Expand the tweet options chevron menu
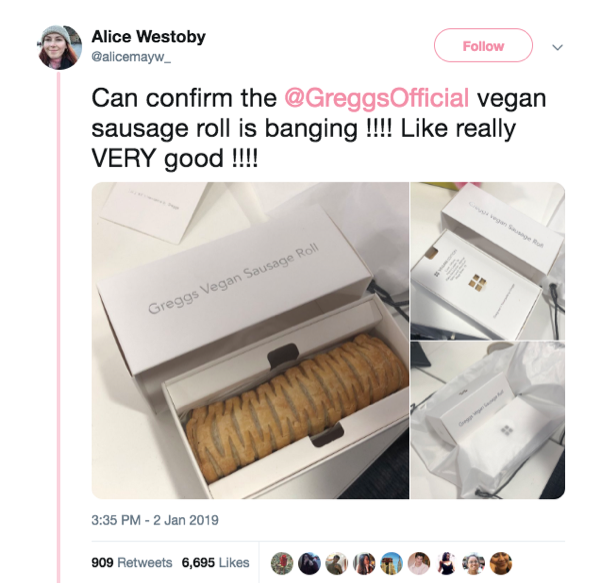Viewport: 600px width, 583px height. [x=558, y=47]
